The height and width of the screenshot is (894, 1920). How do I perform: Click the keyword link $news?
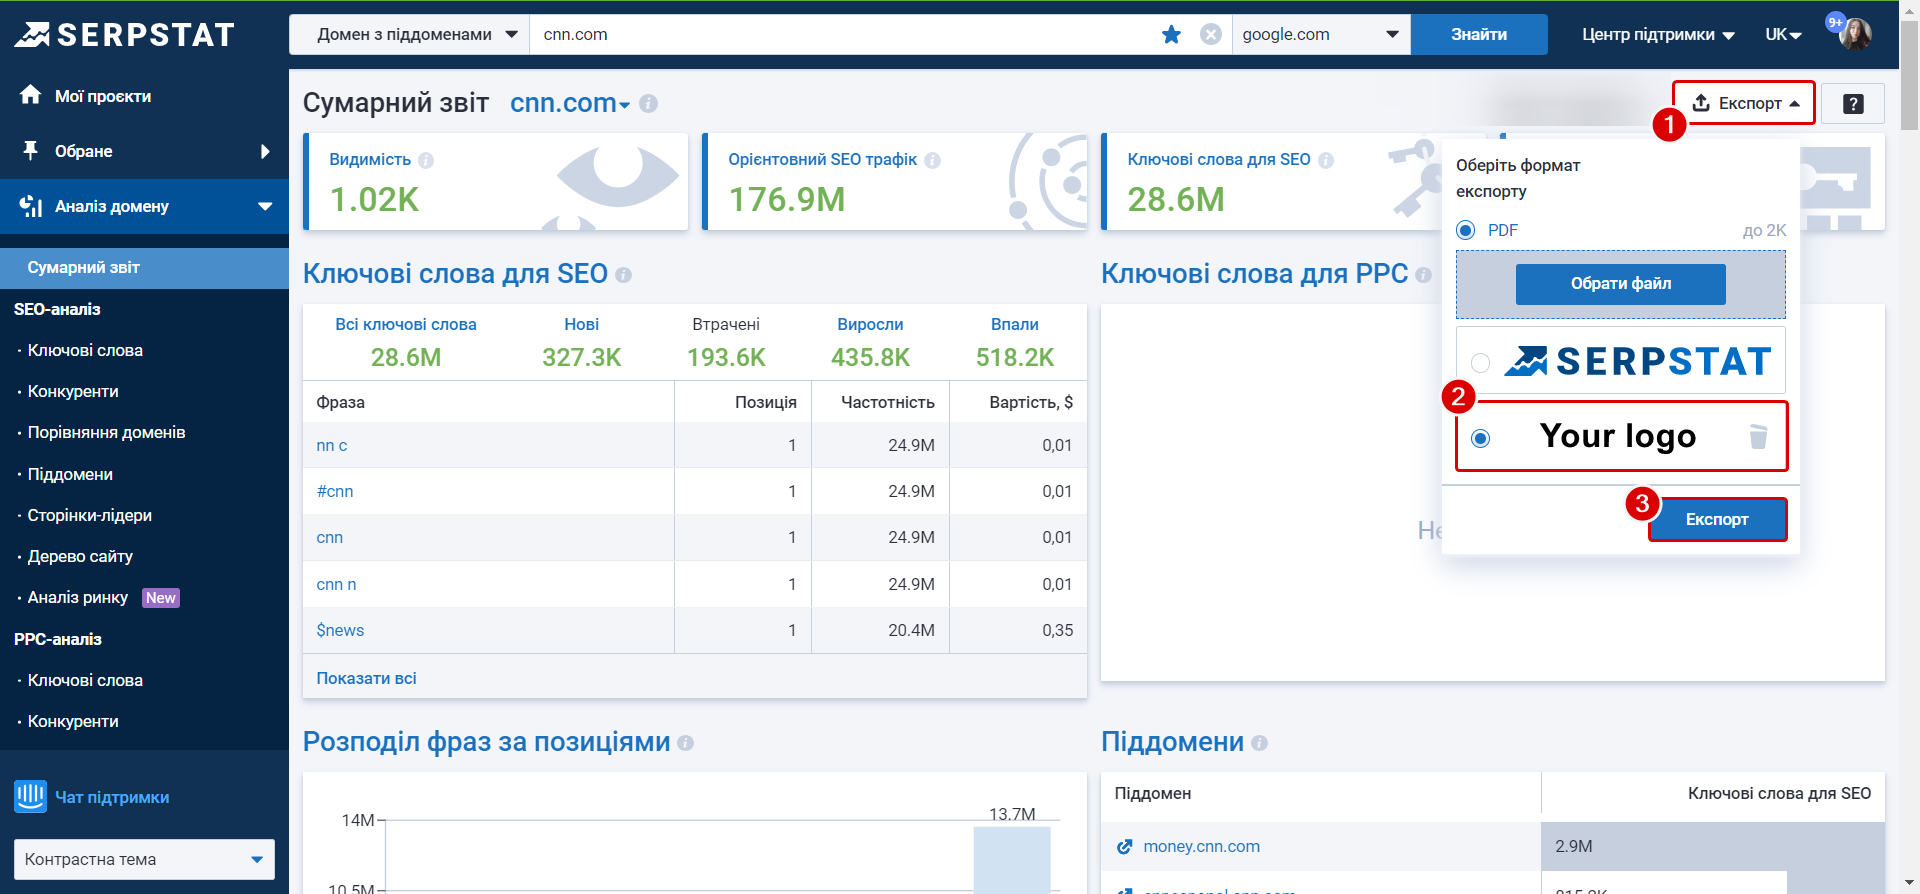pyautogui.click(x=340, y=630)
